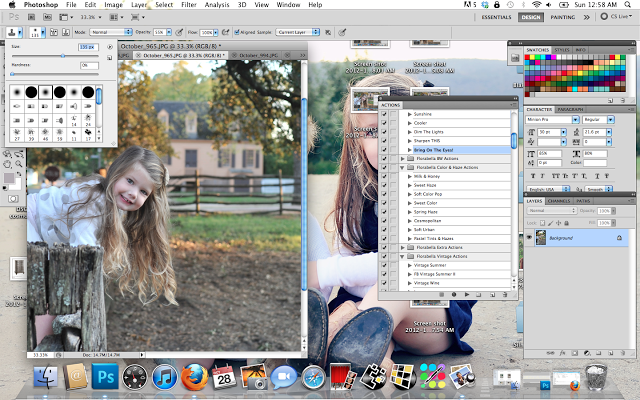This screenshot has width=640, height=400.
Task: Toggle the Milk & Honey action checkbox
Action: 384,176
